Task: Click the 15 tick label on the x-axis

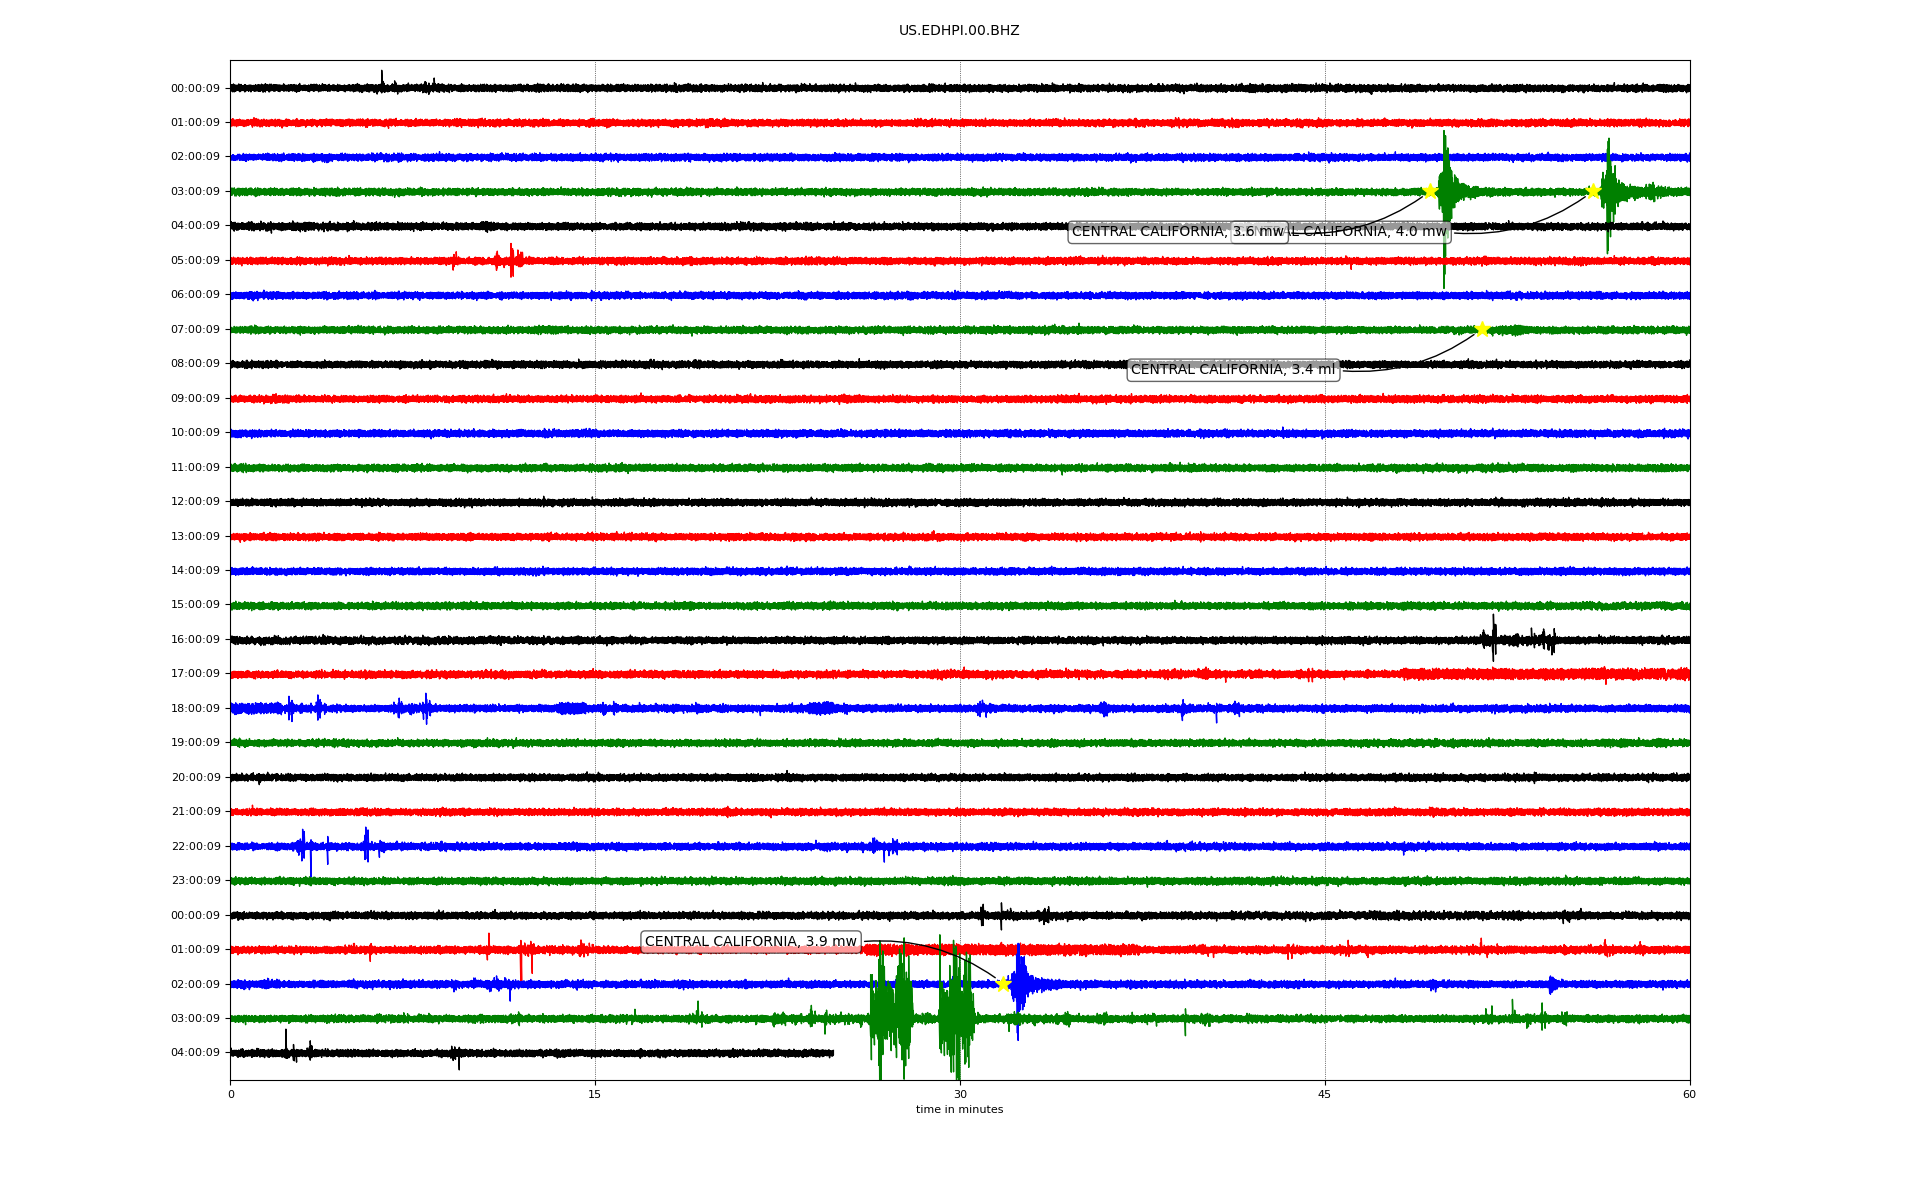Action: [x=595, y=1094]
